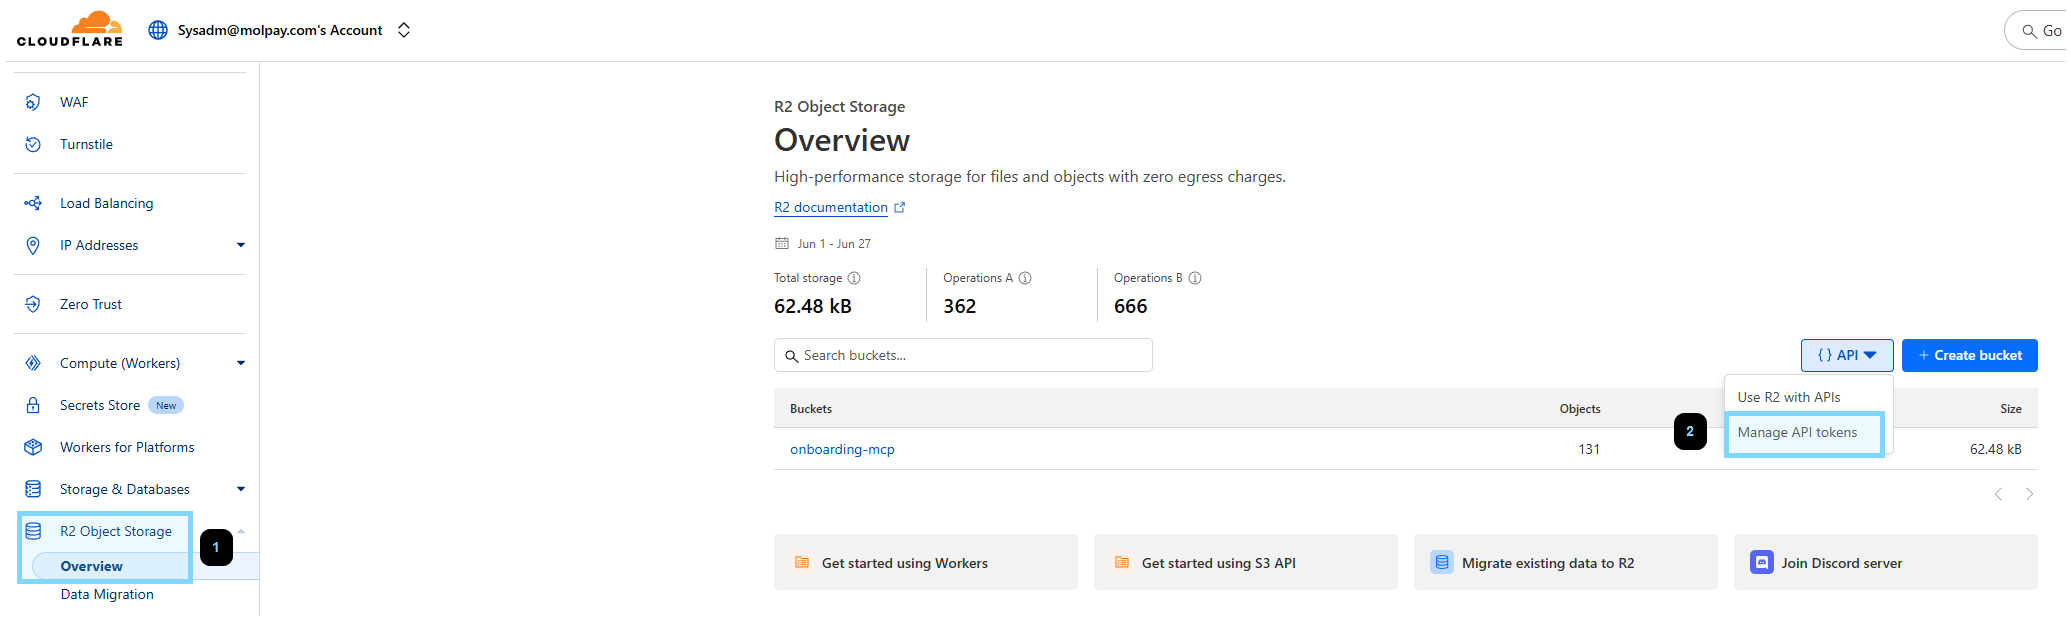Click the Cloudflare logo
The width and height of the screenshot is (2071, 621).
pyautogui.click(x=70, y=29)
